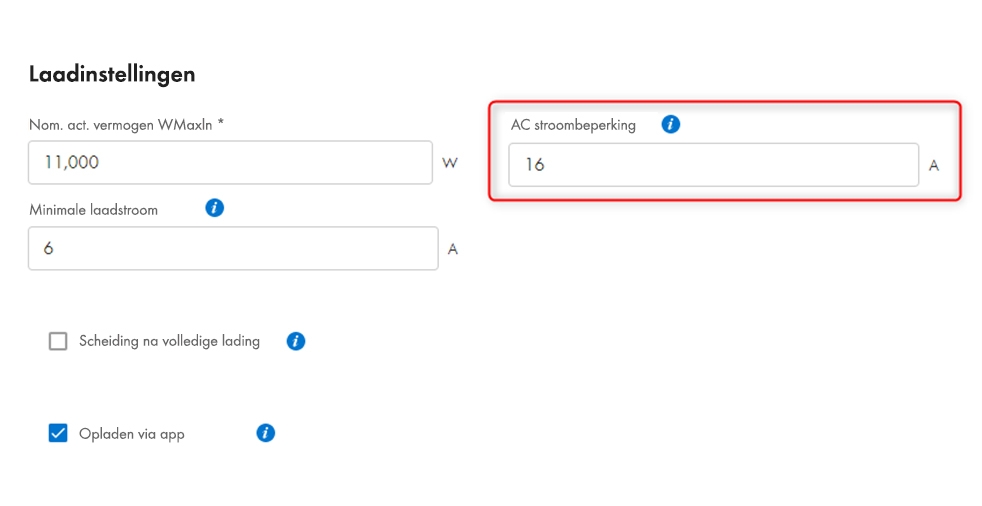Select the Minimale laadstroom input field
The height and width of the screenshot is (506, 982).
point(232,248)
